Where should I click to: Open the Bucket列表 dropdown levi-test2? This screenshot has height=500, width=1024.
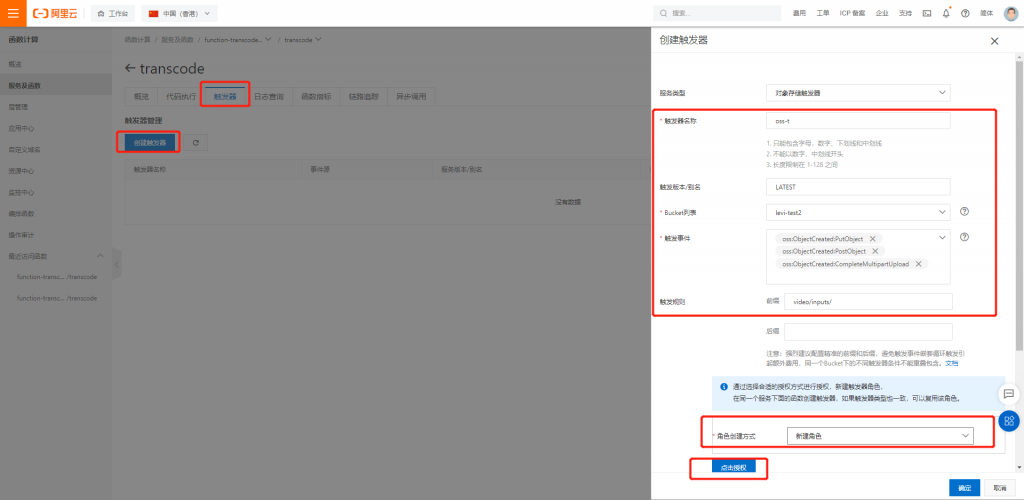858,212
